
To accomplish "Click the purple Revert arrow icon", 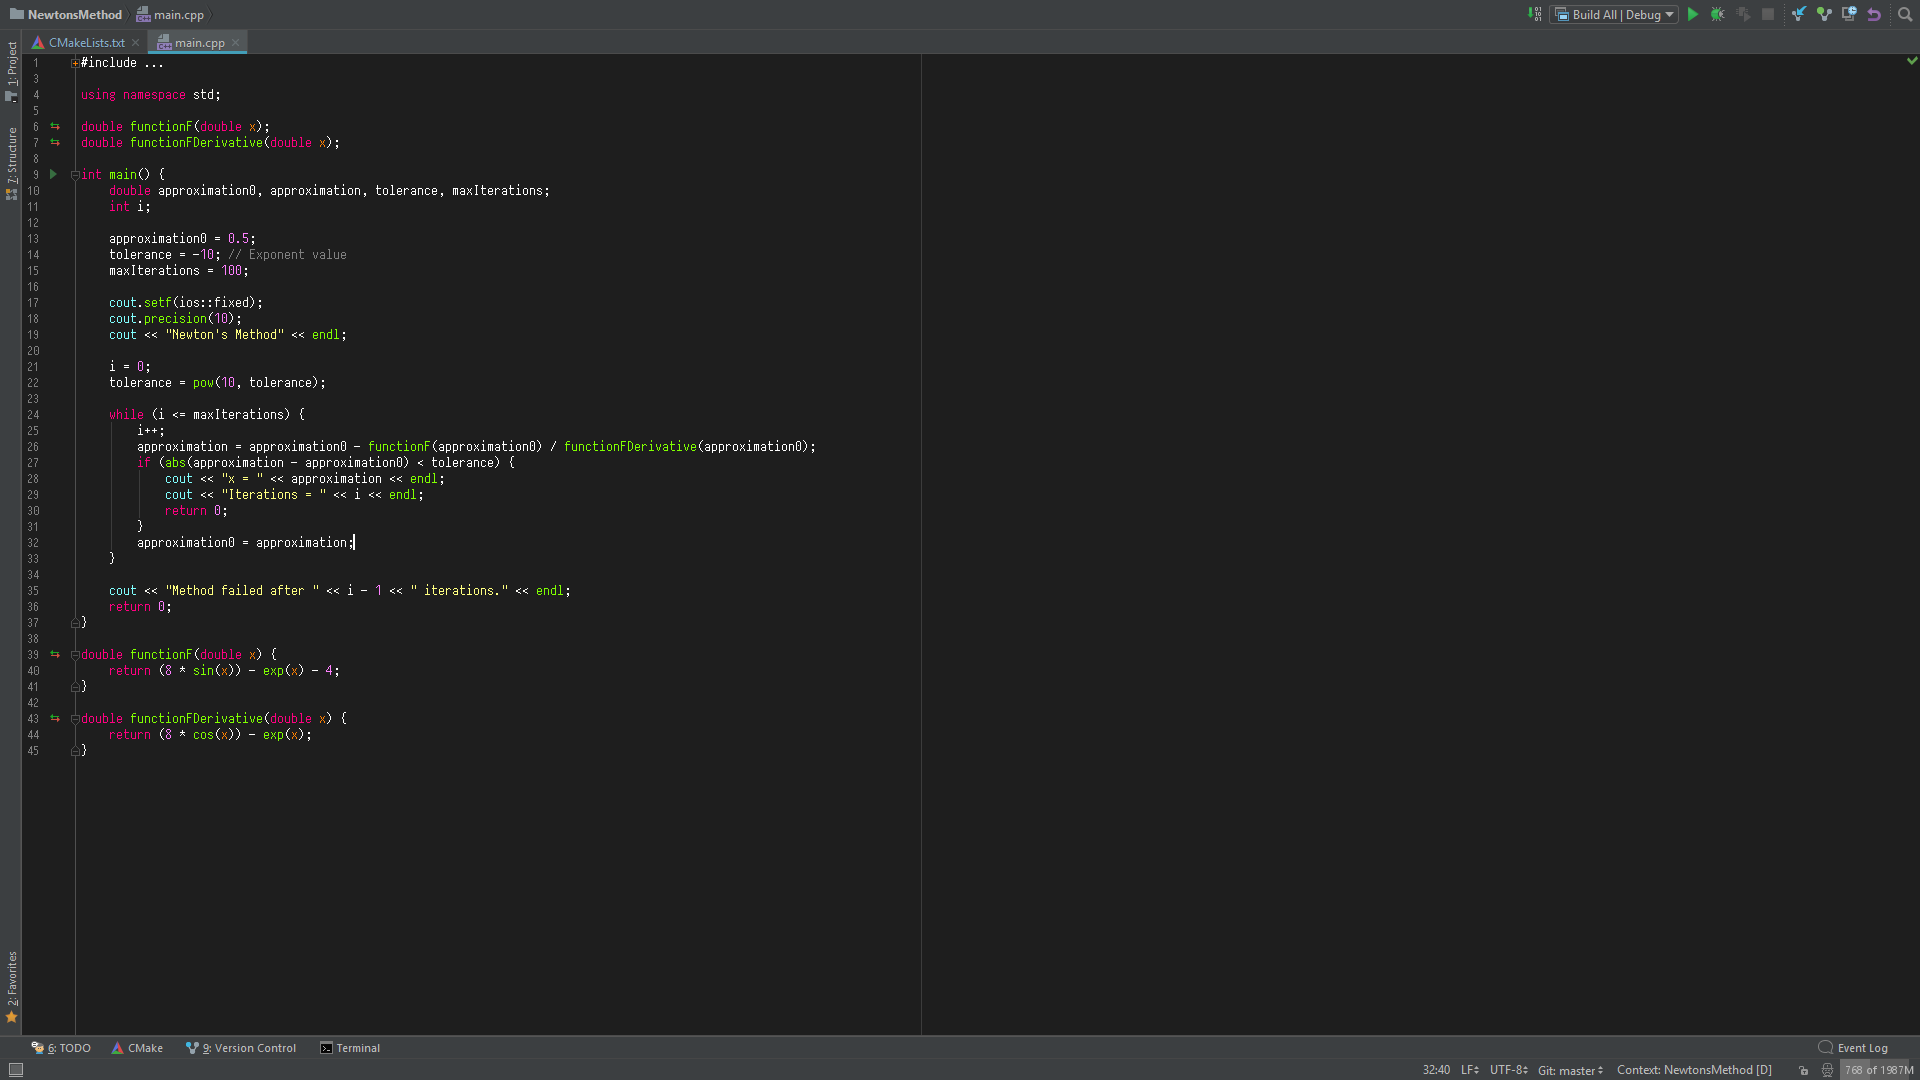I will 1874,14.
